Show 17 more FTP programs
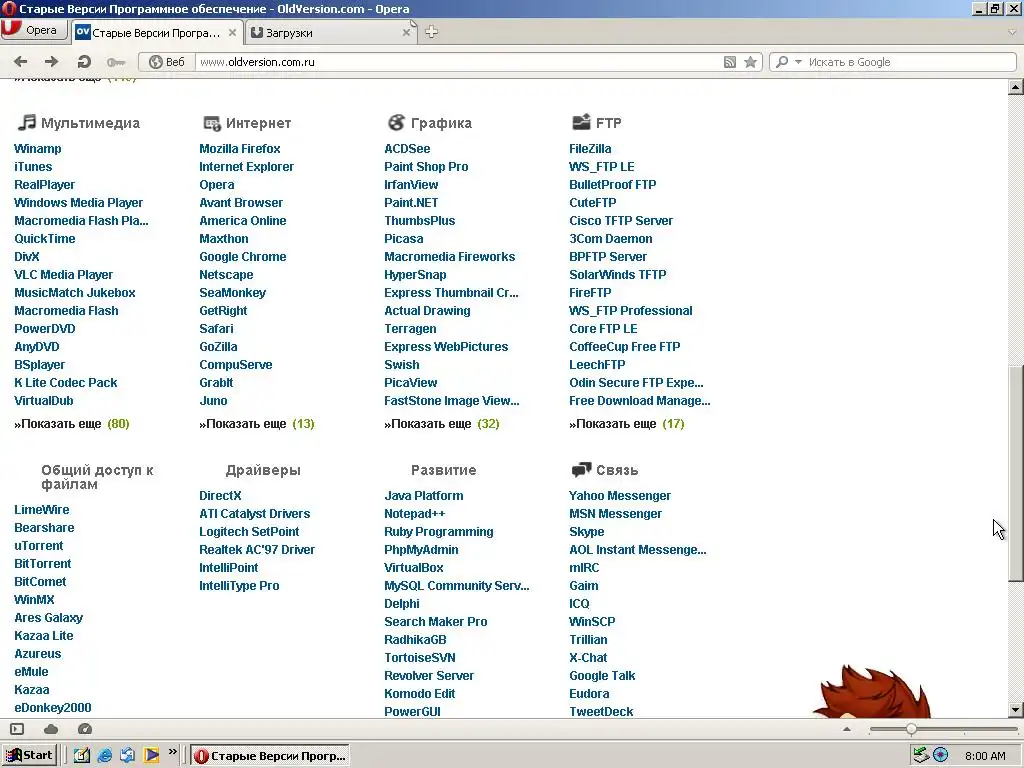1024x768 pixels. click(627, 424)
